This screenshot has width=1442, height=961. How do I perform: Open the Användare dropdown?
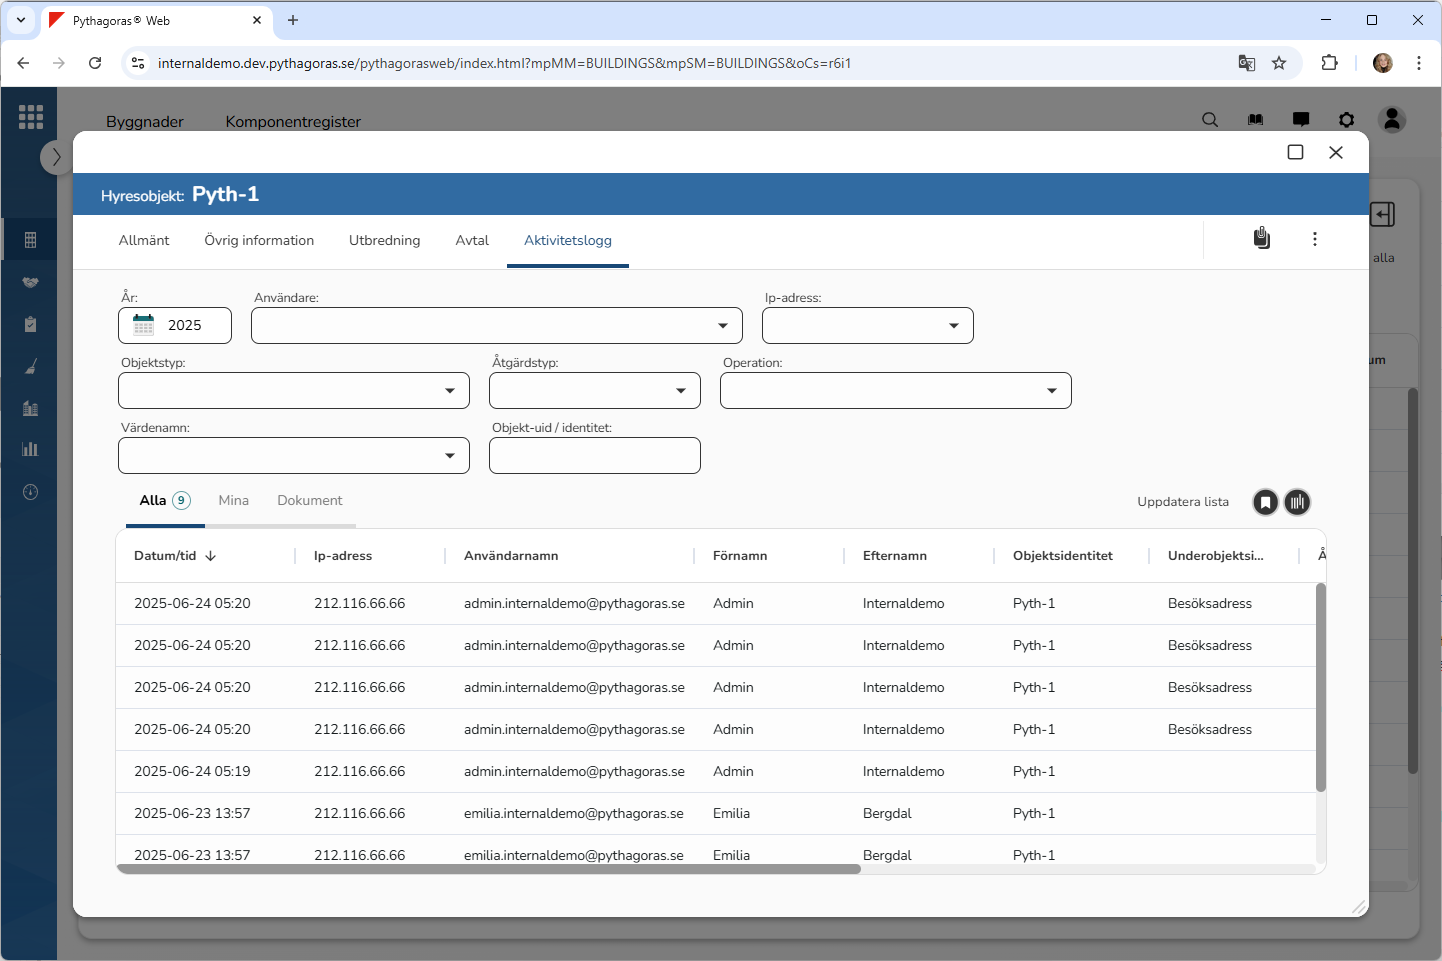[x=496, y=326]
